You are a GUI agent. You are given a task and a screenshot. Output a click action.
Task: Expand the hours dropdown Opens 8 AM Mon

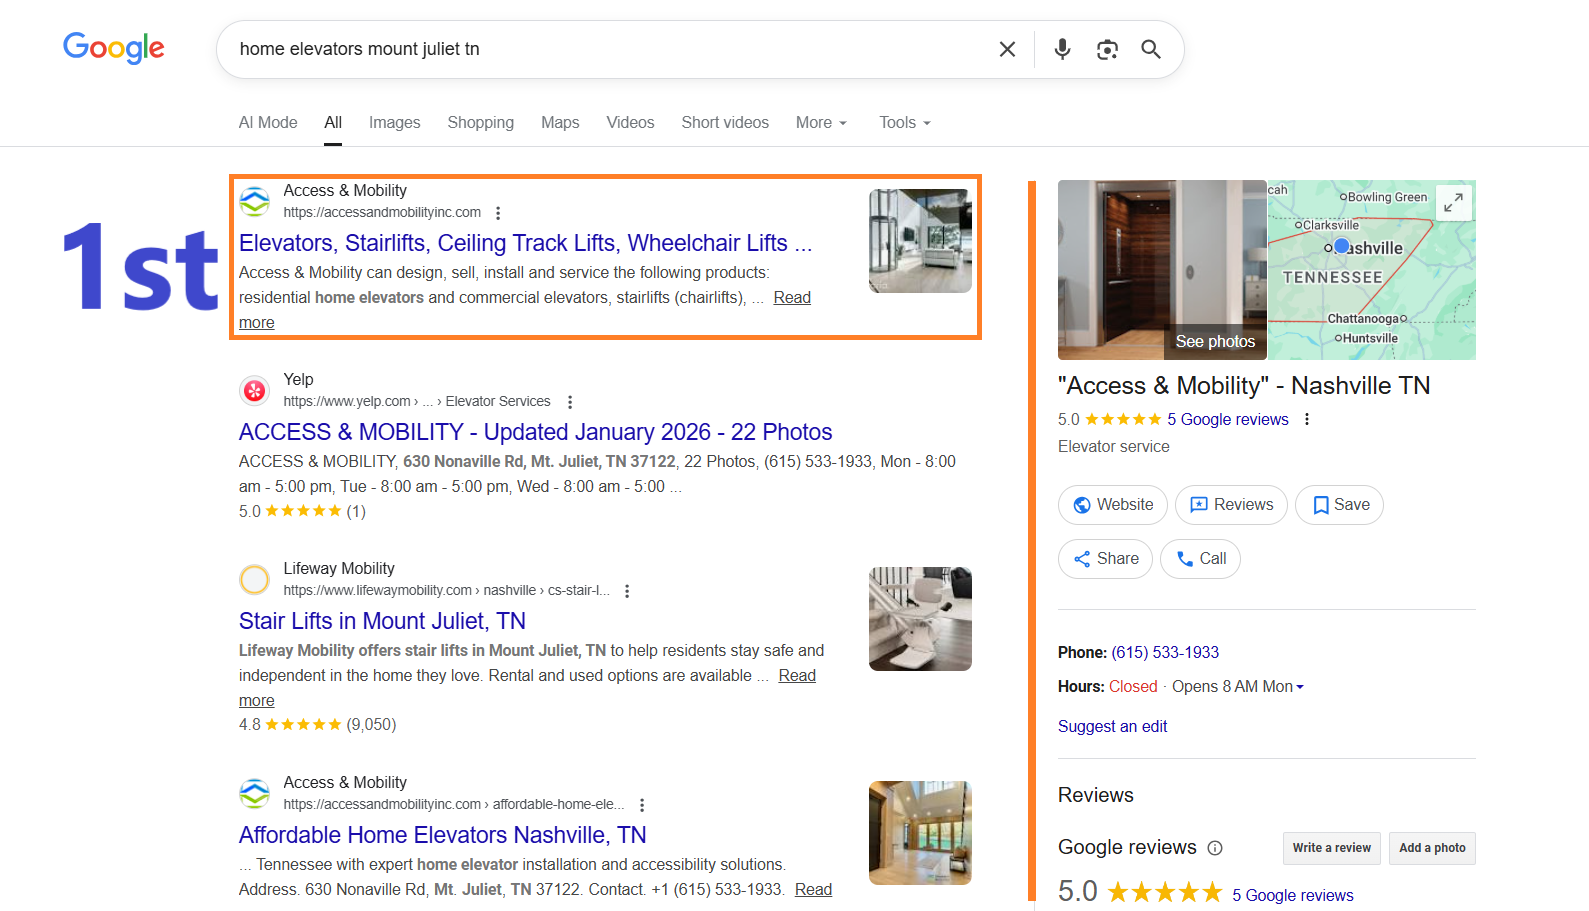tap(1238, 687)
